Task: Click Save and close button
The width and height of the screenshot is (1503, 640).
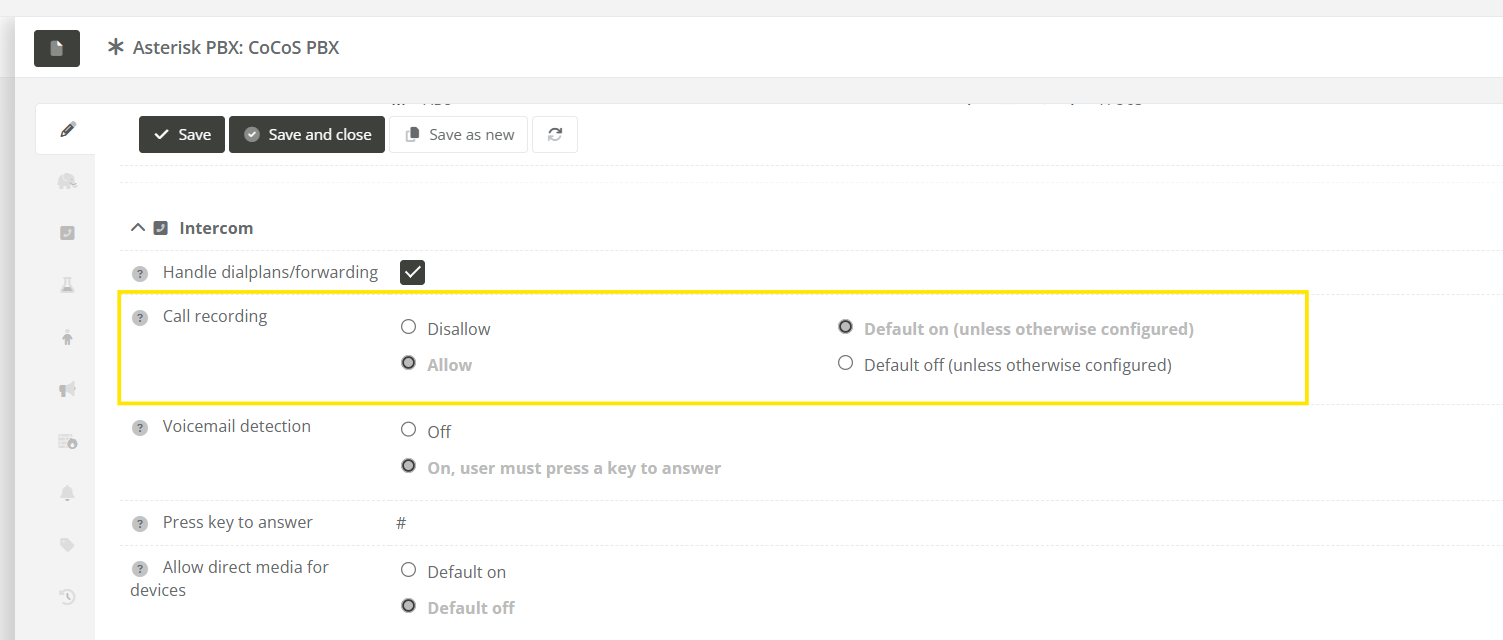Action: pyautogui.click(x=307, y=135)
